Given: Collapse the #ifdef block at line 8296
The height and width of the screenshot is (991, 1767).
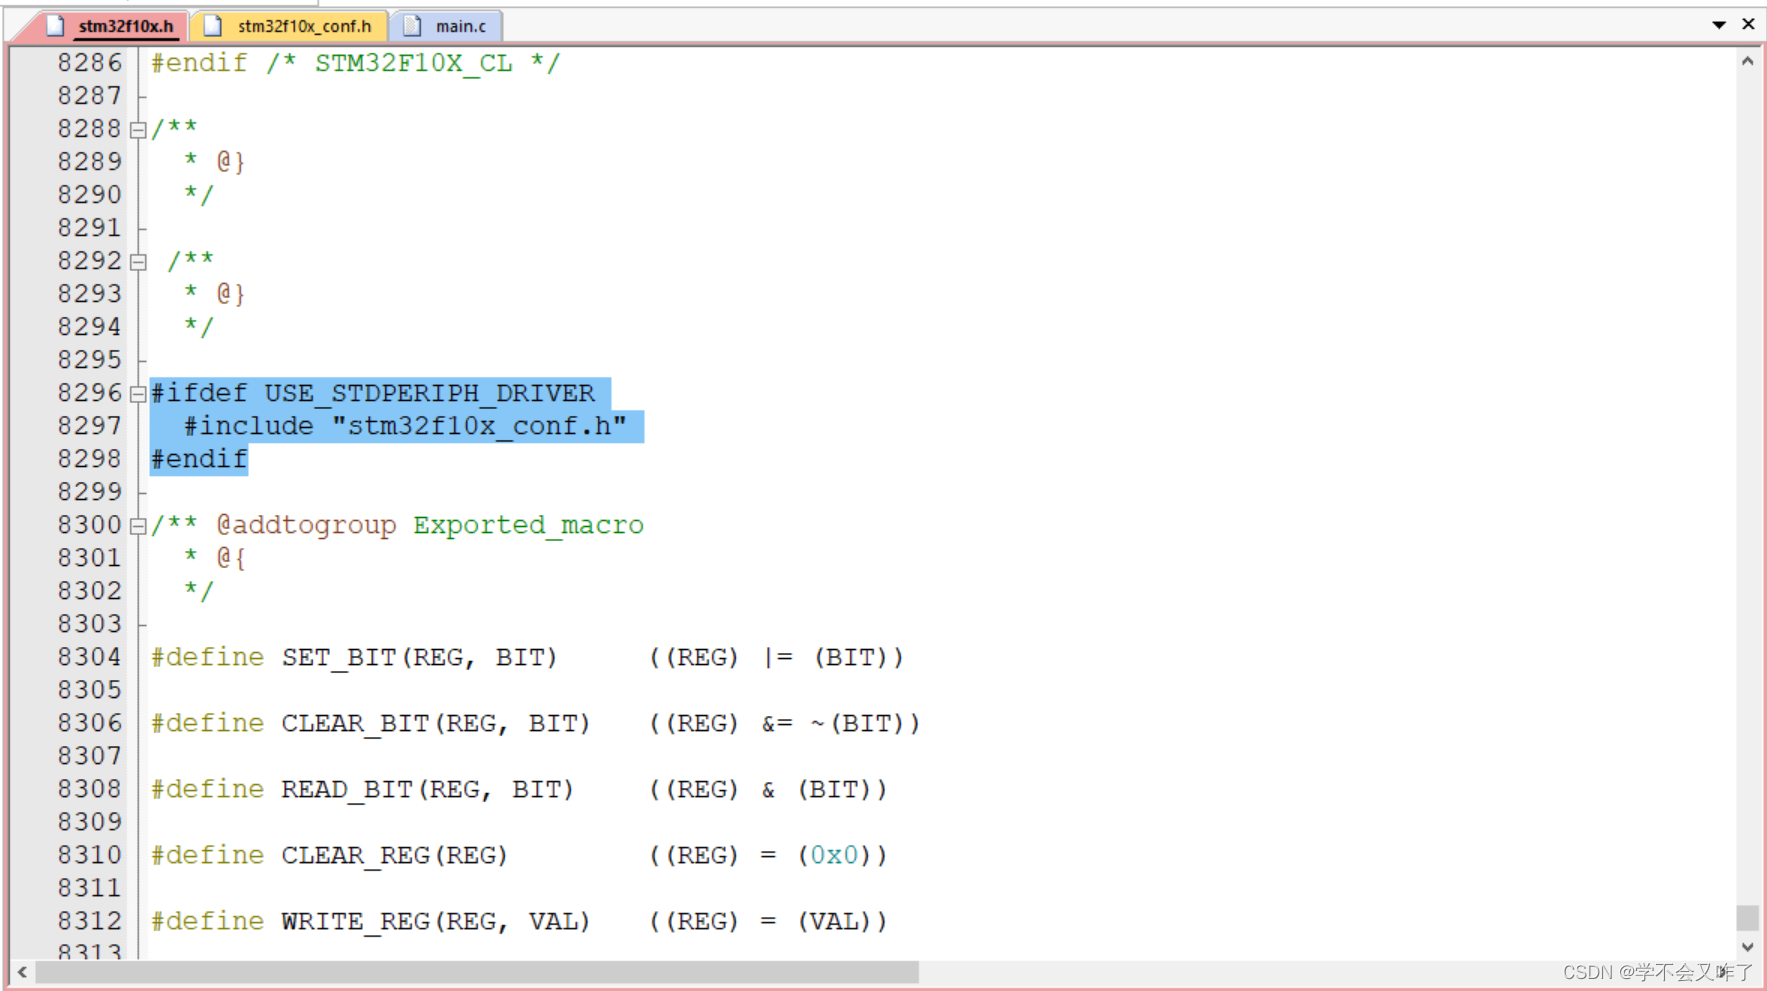Looking at the screenshot, I should (x=138, y=394).
